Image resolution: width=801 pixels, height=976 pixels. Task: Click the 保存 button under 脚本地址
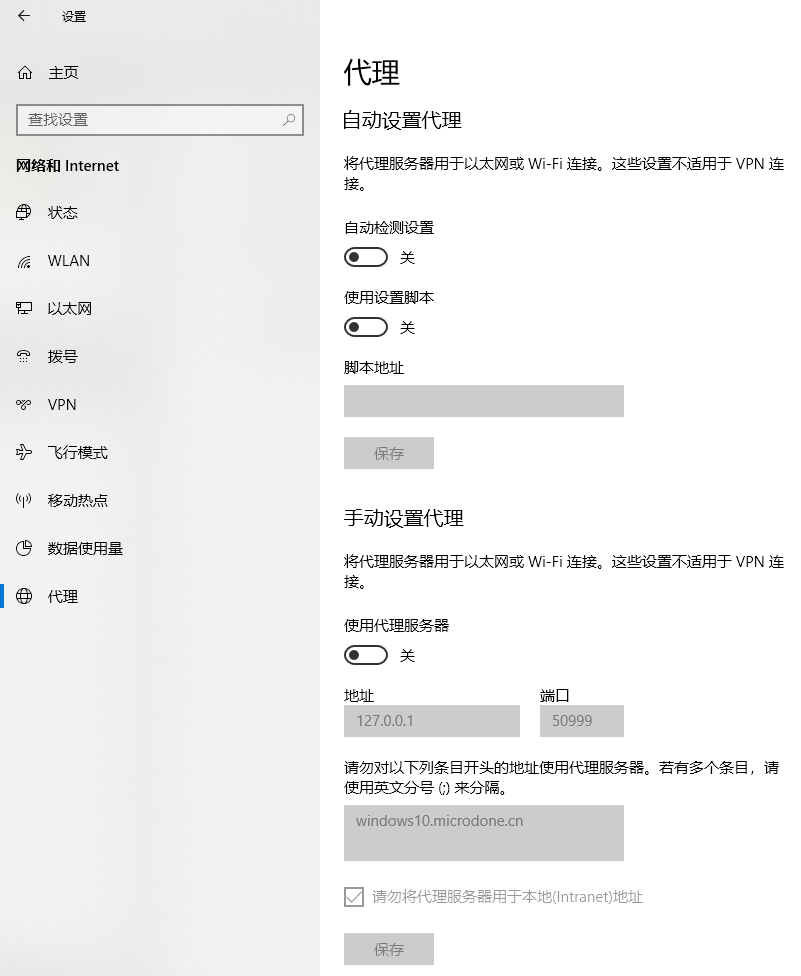[x=389, y=453]
